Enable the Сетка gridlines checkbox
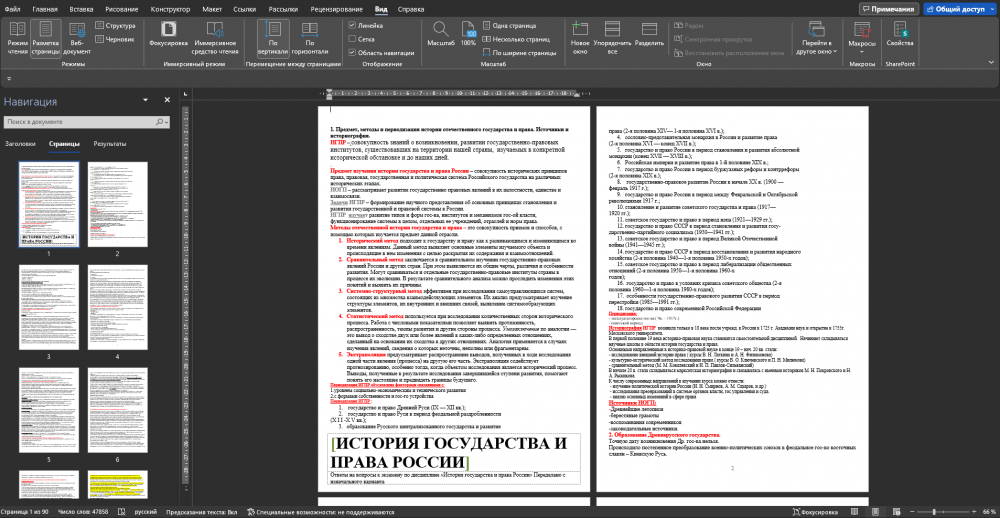The image size is (1000, 518). 352,38
